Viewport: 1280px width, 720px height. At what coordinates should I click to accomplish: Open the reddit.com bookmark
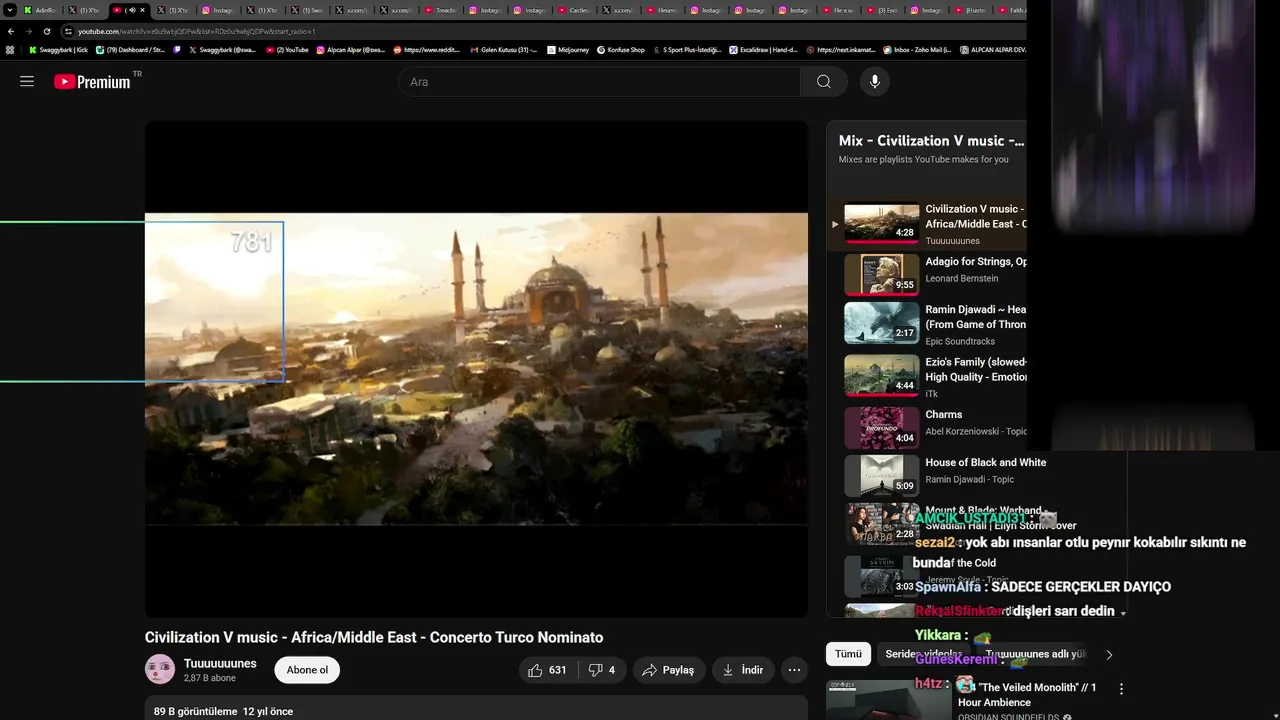[x=427, y=49]
